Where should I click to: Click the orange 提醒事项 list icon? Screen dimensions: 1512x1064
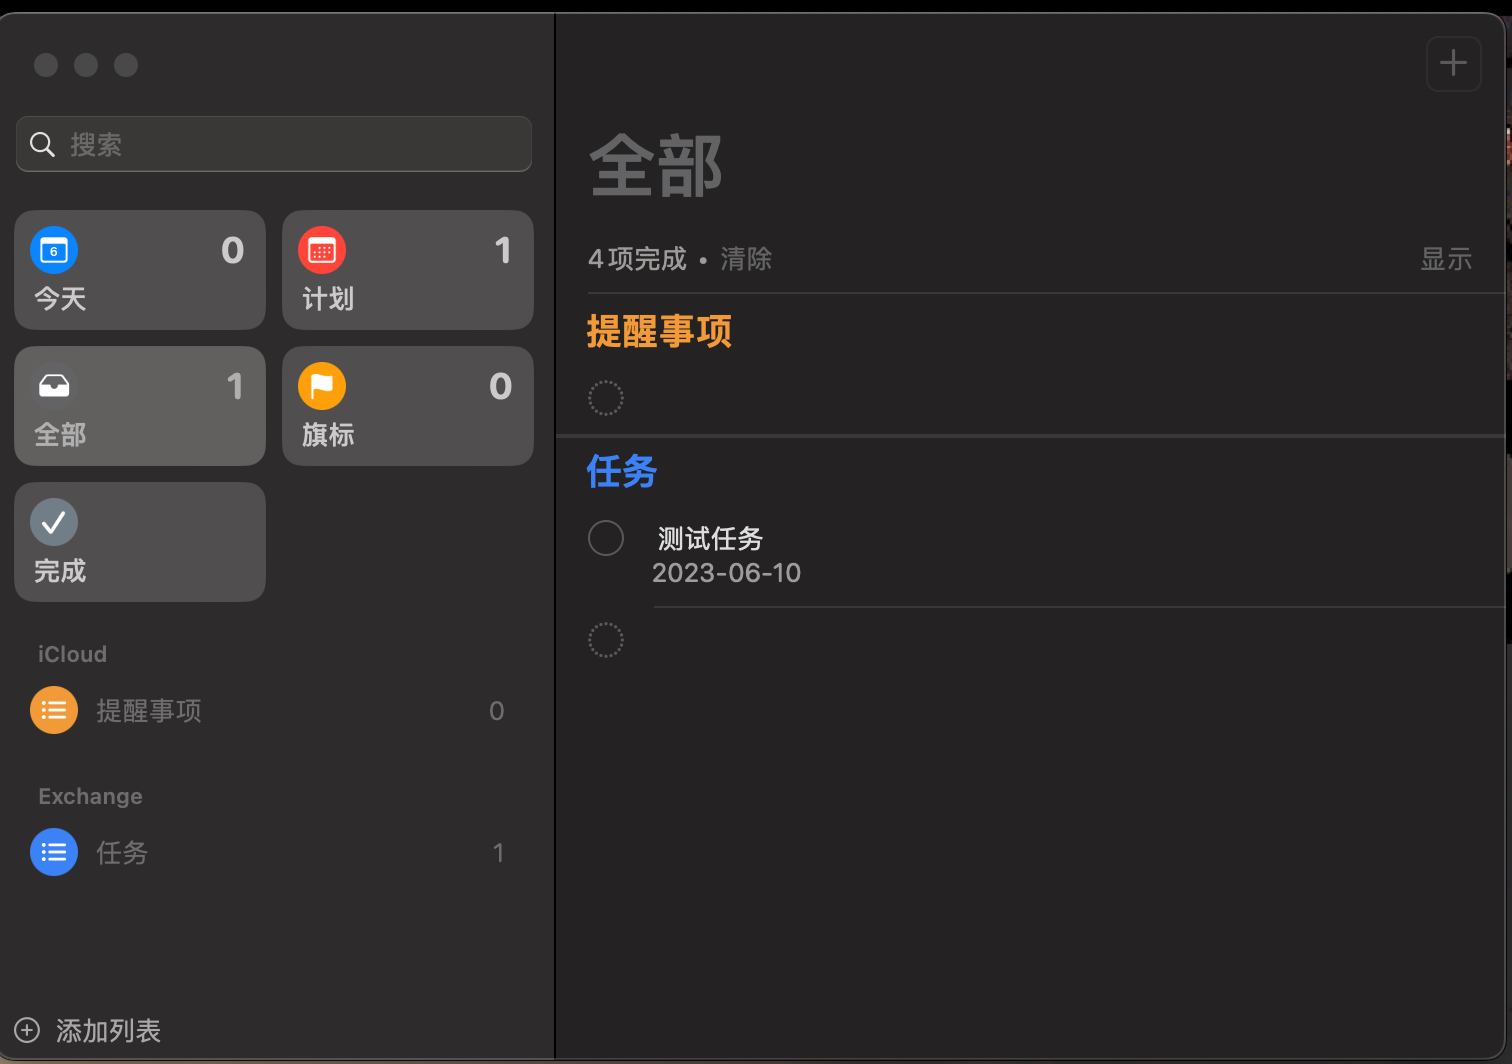point(54,711)
